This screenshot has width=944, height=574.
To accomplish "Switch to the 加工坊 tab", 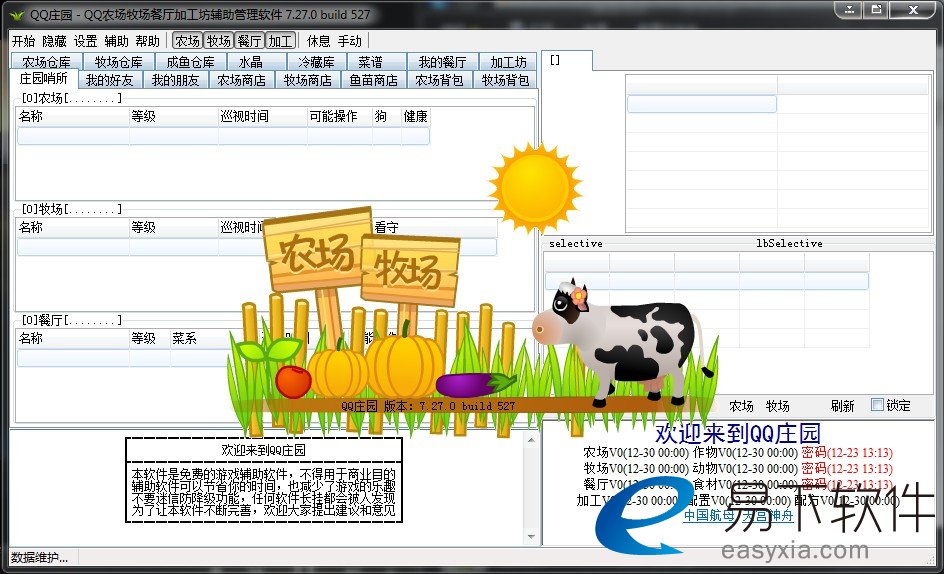I will coord(508,62).
